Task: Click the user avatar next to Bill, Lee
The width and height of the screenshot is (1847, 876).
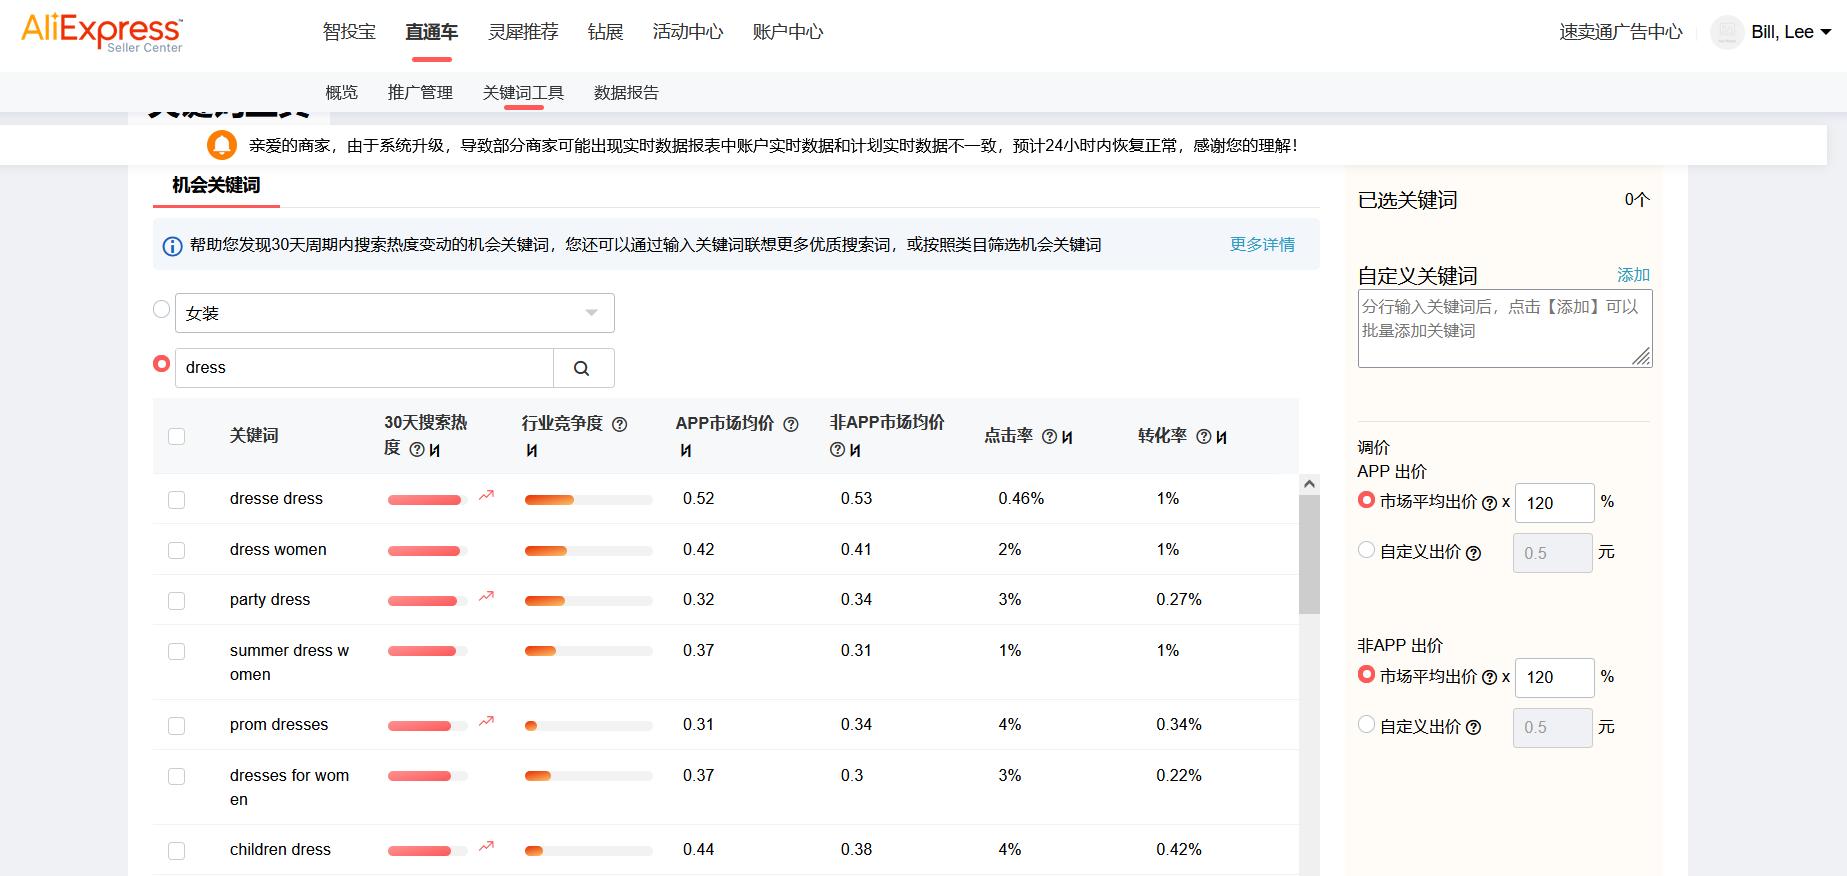Action: pyautogui.click(x=1727, y=32)
